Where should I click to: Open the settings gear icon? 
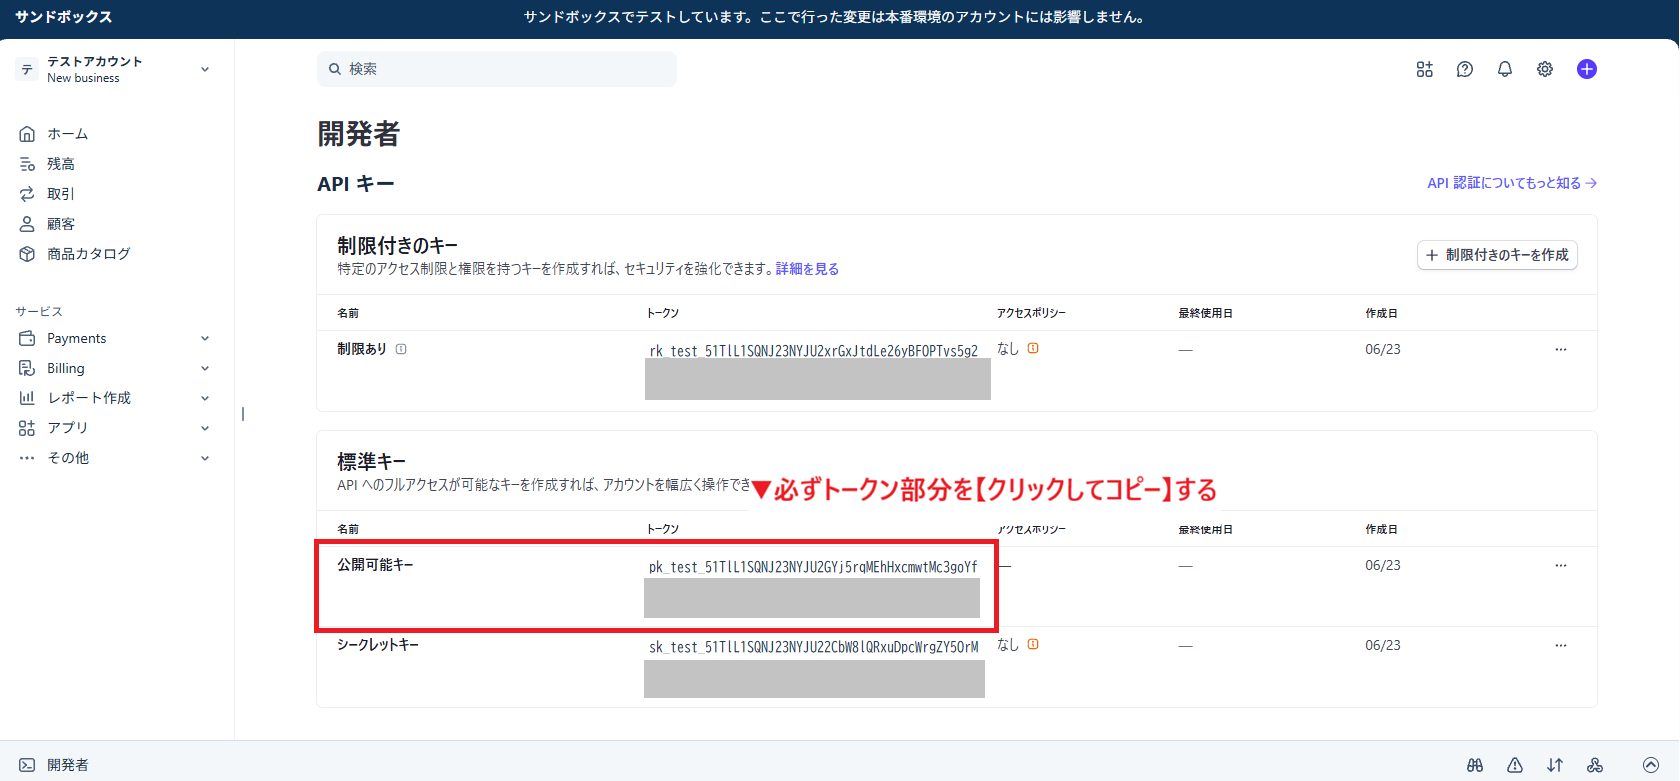[1545, 69]
